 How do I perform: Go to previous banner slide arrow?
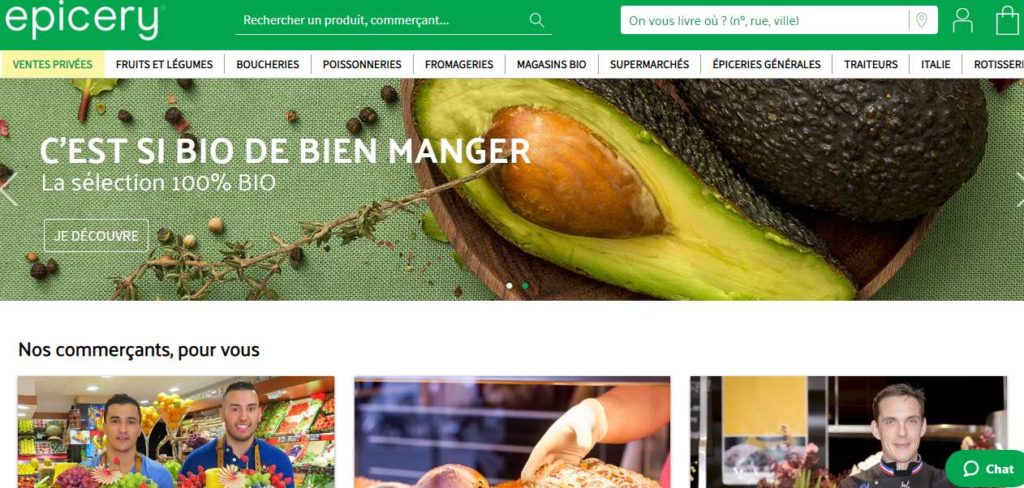point(8,189)
